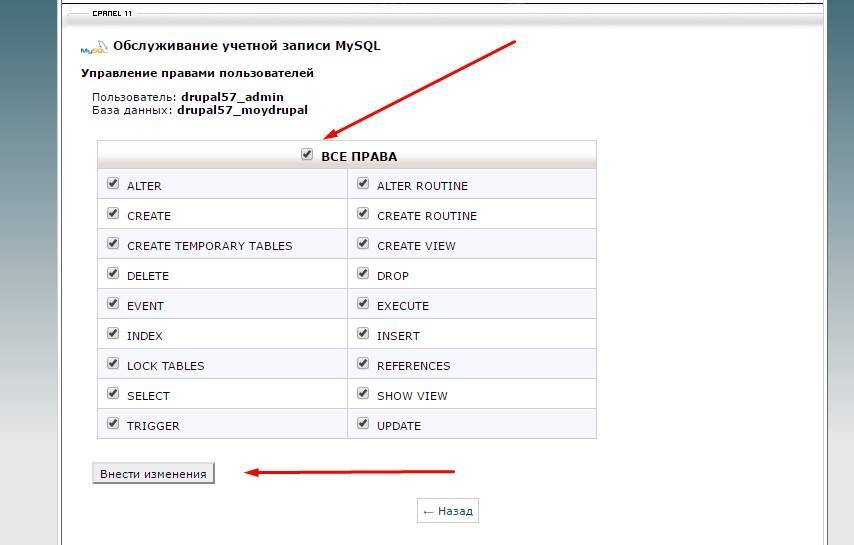
Task: Uncheck the ALTER ROUTINE checkbox
Action: [363, 183]
